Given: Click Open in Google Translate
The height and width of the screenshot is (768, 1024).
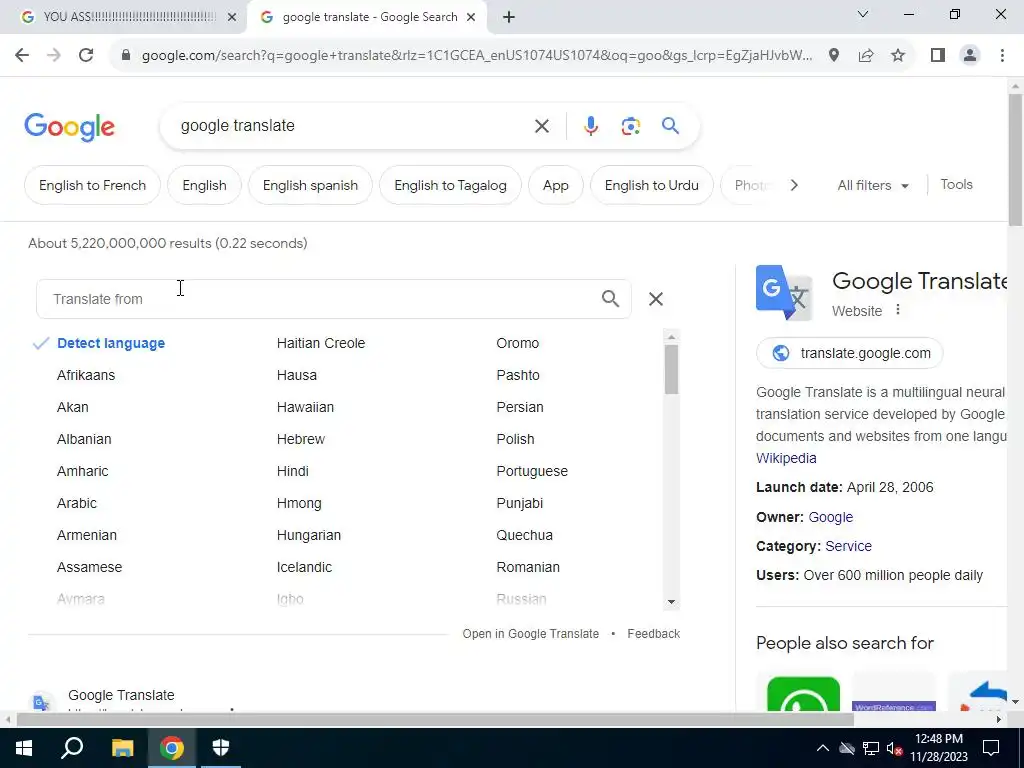Looking at the screenshot, I should [x=530, y=634].
